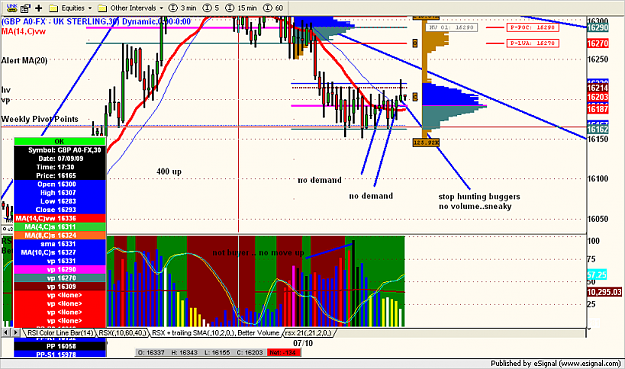Image resolution: width=625 pixels, height=369 pixels.
Task: Click the Net: -134 status field
Action: coord(285,353)
